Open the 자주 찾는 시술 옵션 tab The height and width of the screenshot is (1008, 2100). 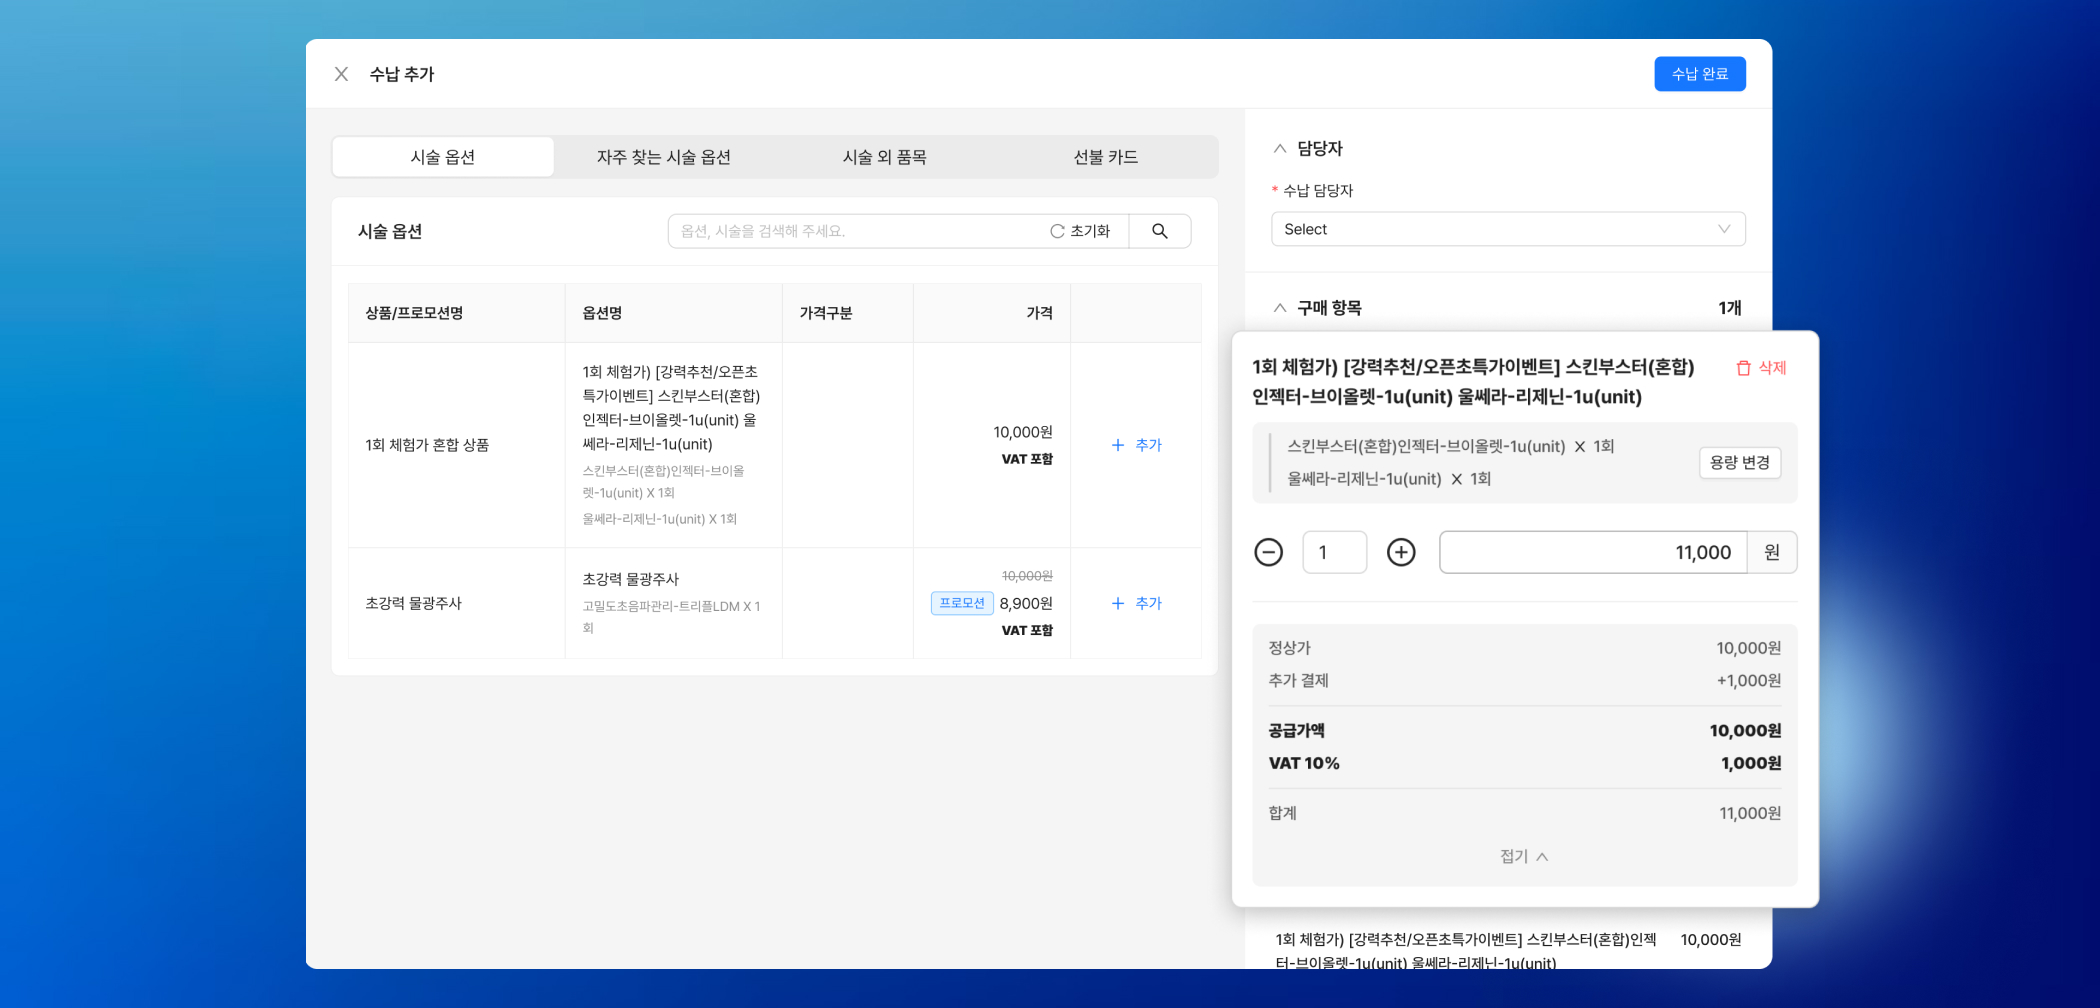click(664, 157)
